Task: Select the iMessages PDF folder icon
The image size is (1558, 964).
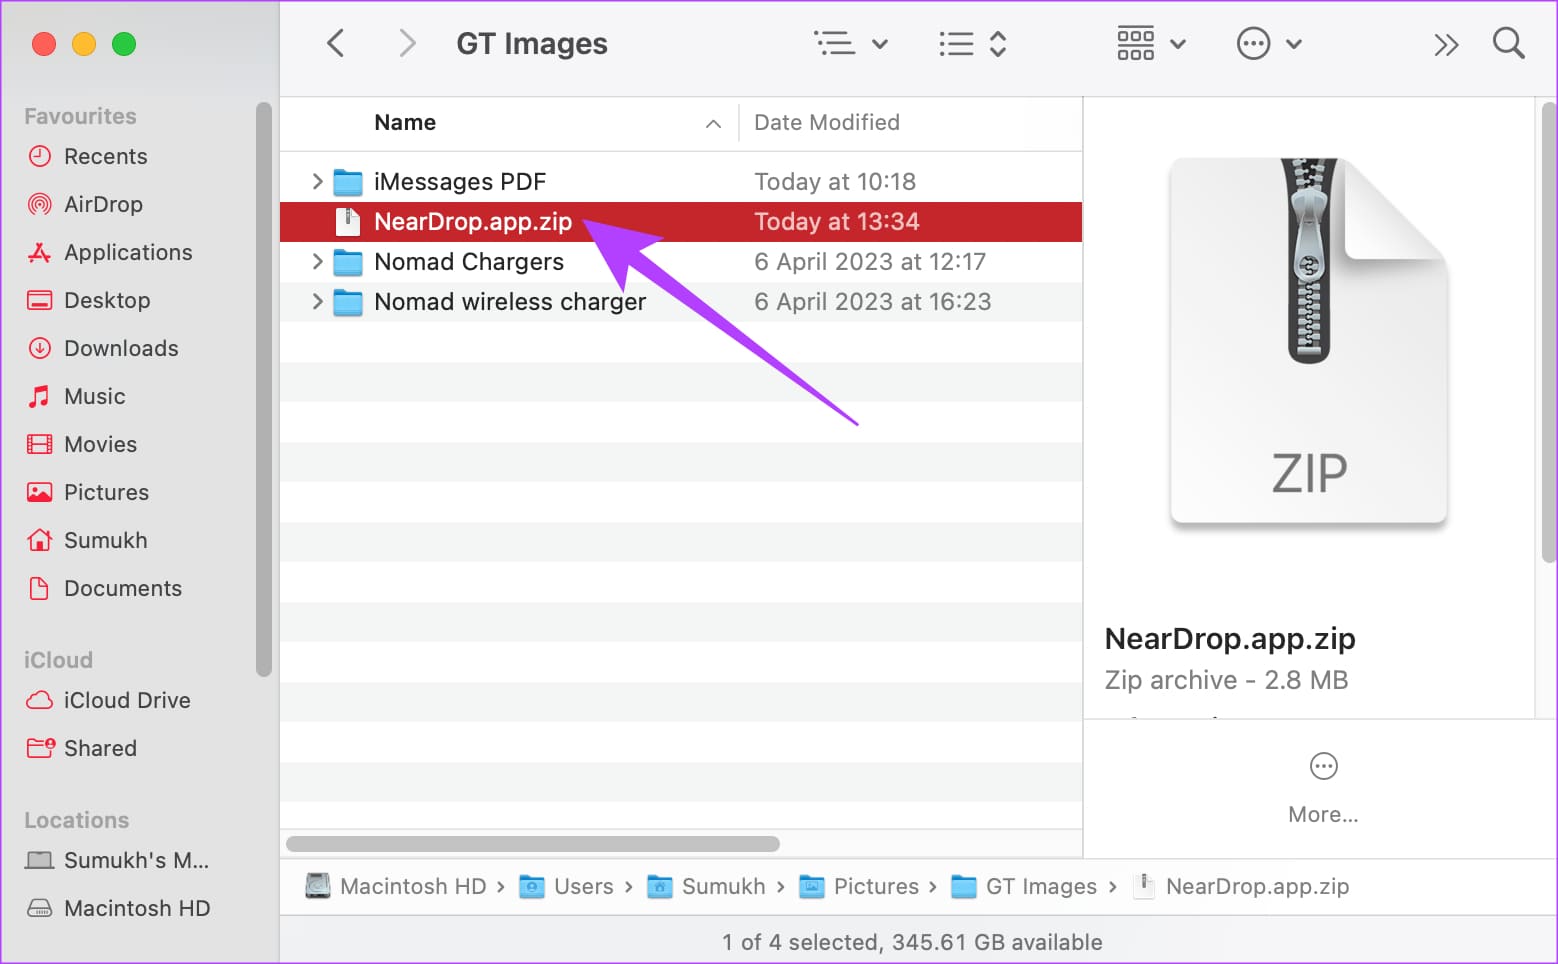Action: [347, 182]
